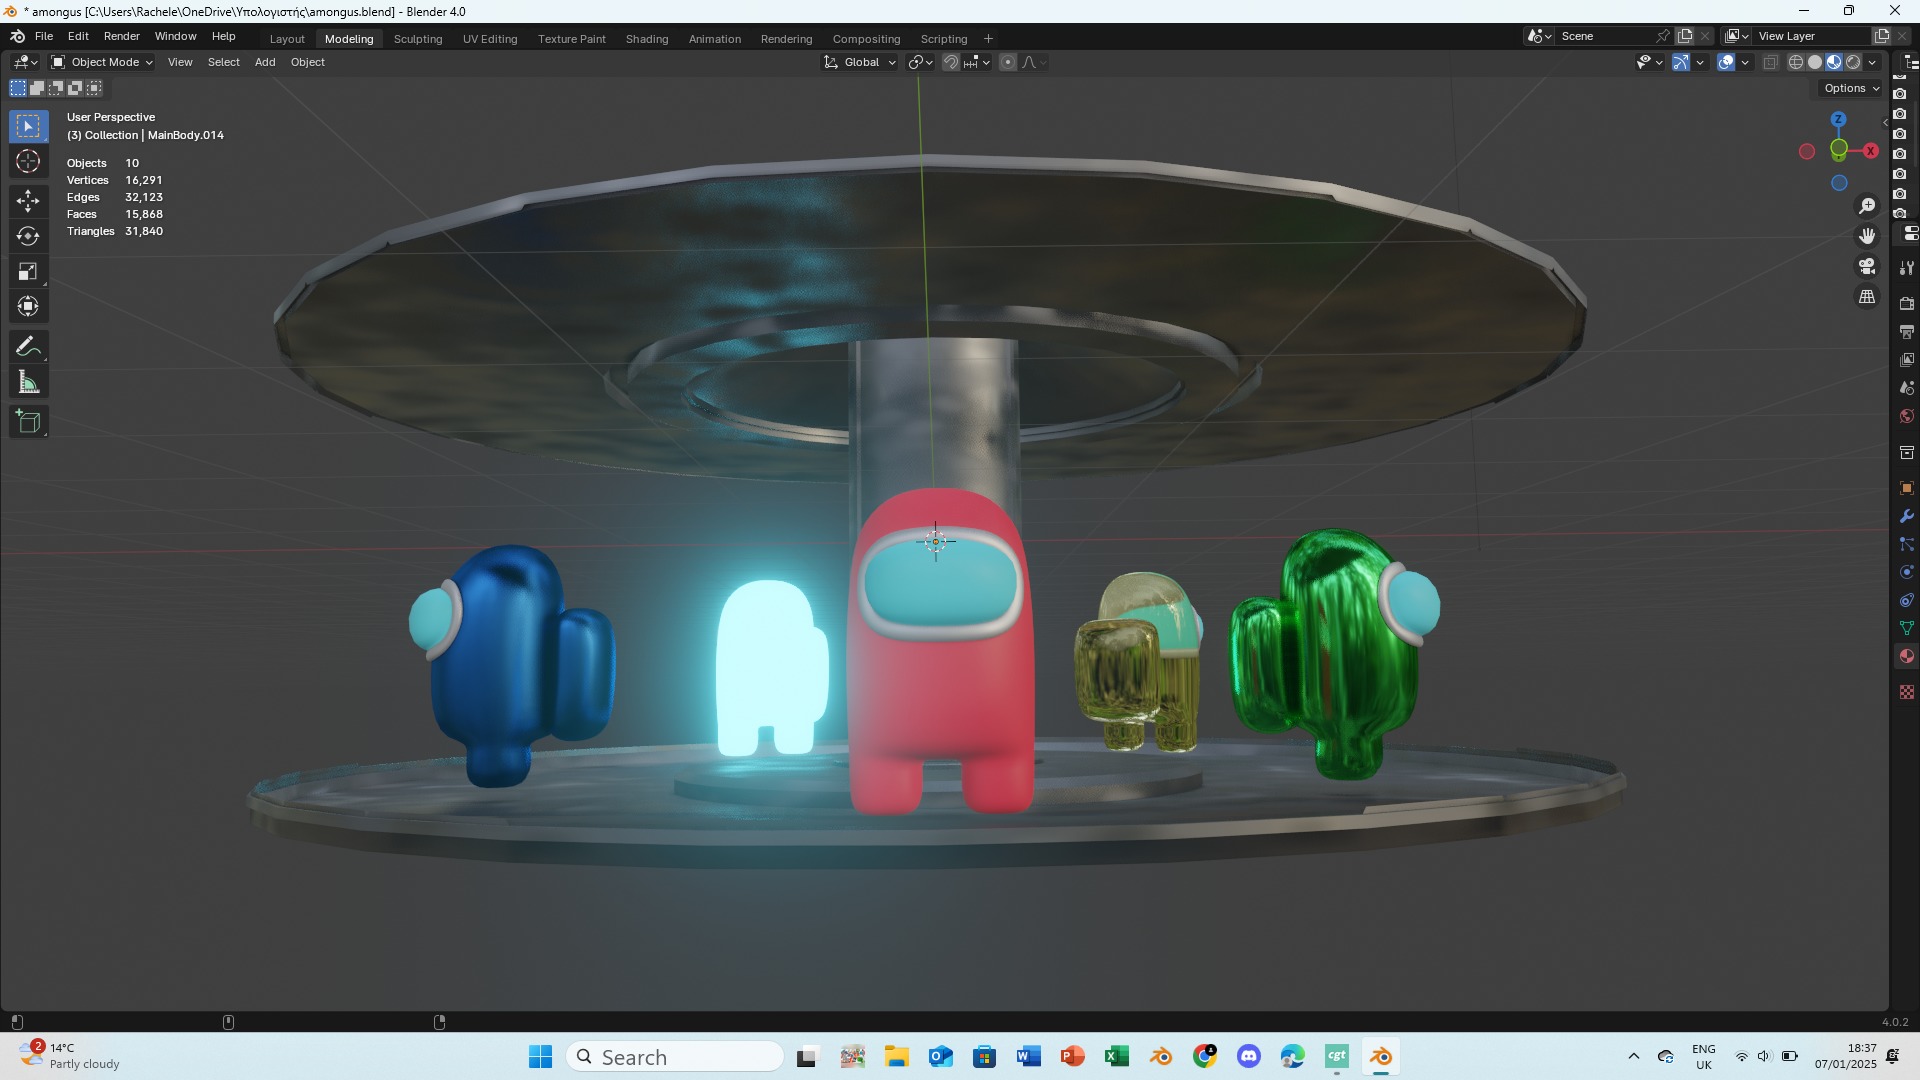Select the Annotate tool

pyautogui.click(x=28, y=347)
